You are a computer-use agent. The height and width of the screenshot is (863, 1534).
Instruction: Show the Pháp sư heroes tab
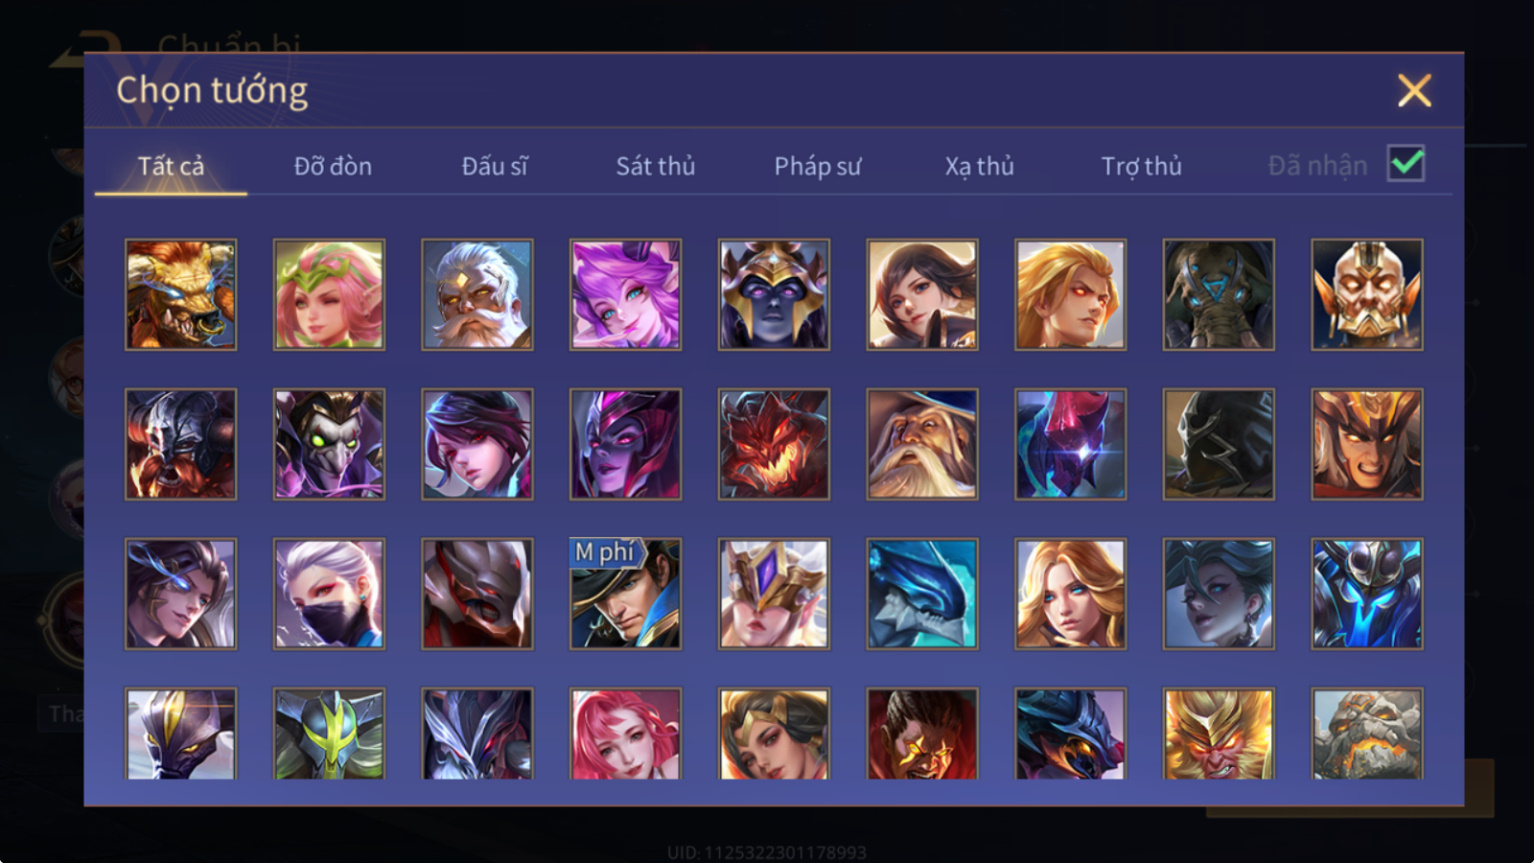point(817,166)
